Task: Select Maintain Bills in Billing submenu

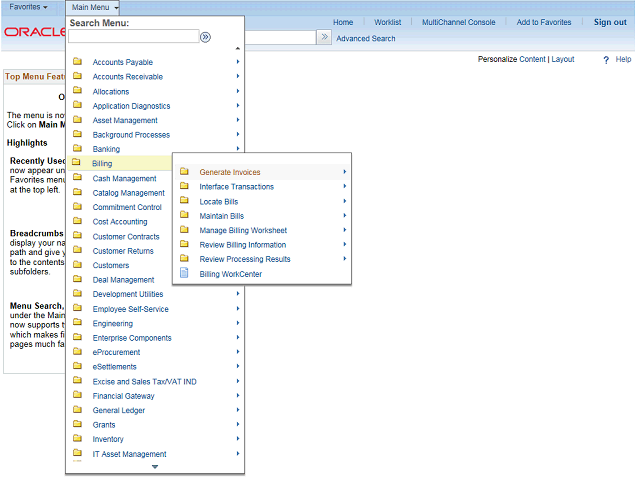Action: [222, 216]
